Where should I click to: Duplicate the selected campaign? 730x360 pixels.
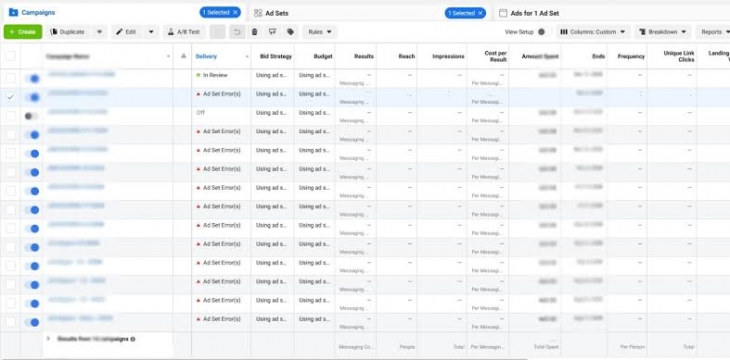[68, 32]
